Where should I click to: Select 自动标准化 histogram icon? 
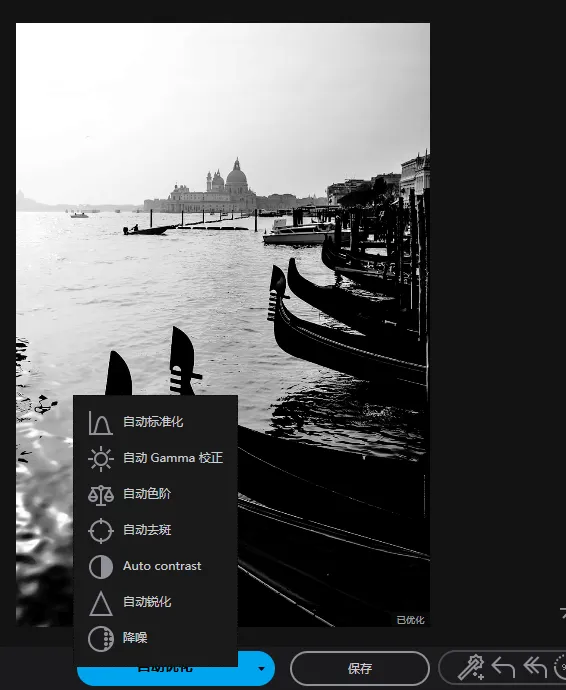(100, 423)
